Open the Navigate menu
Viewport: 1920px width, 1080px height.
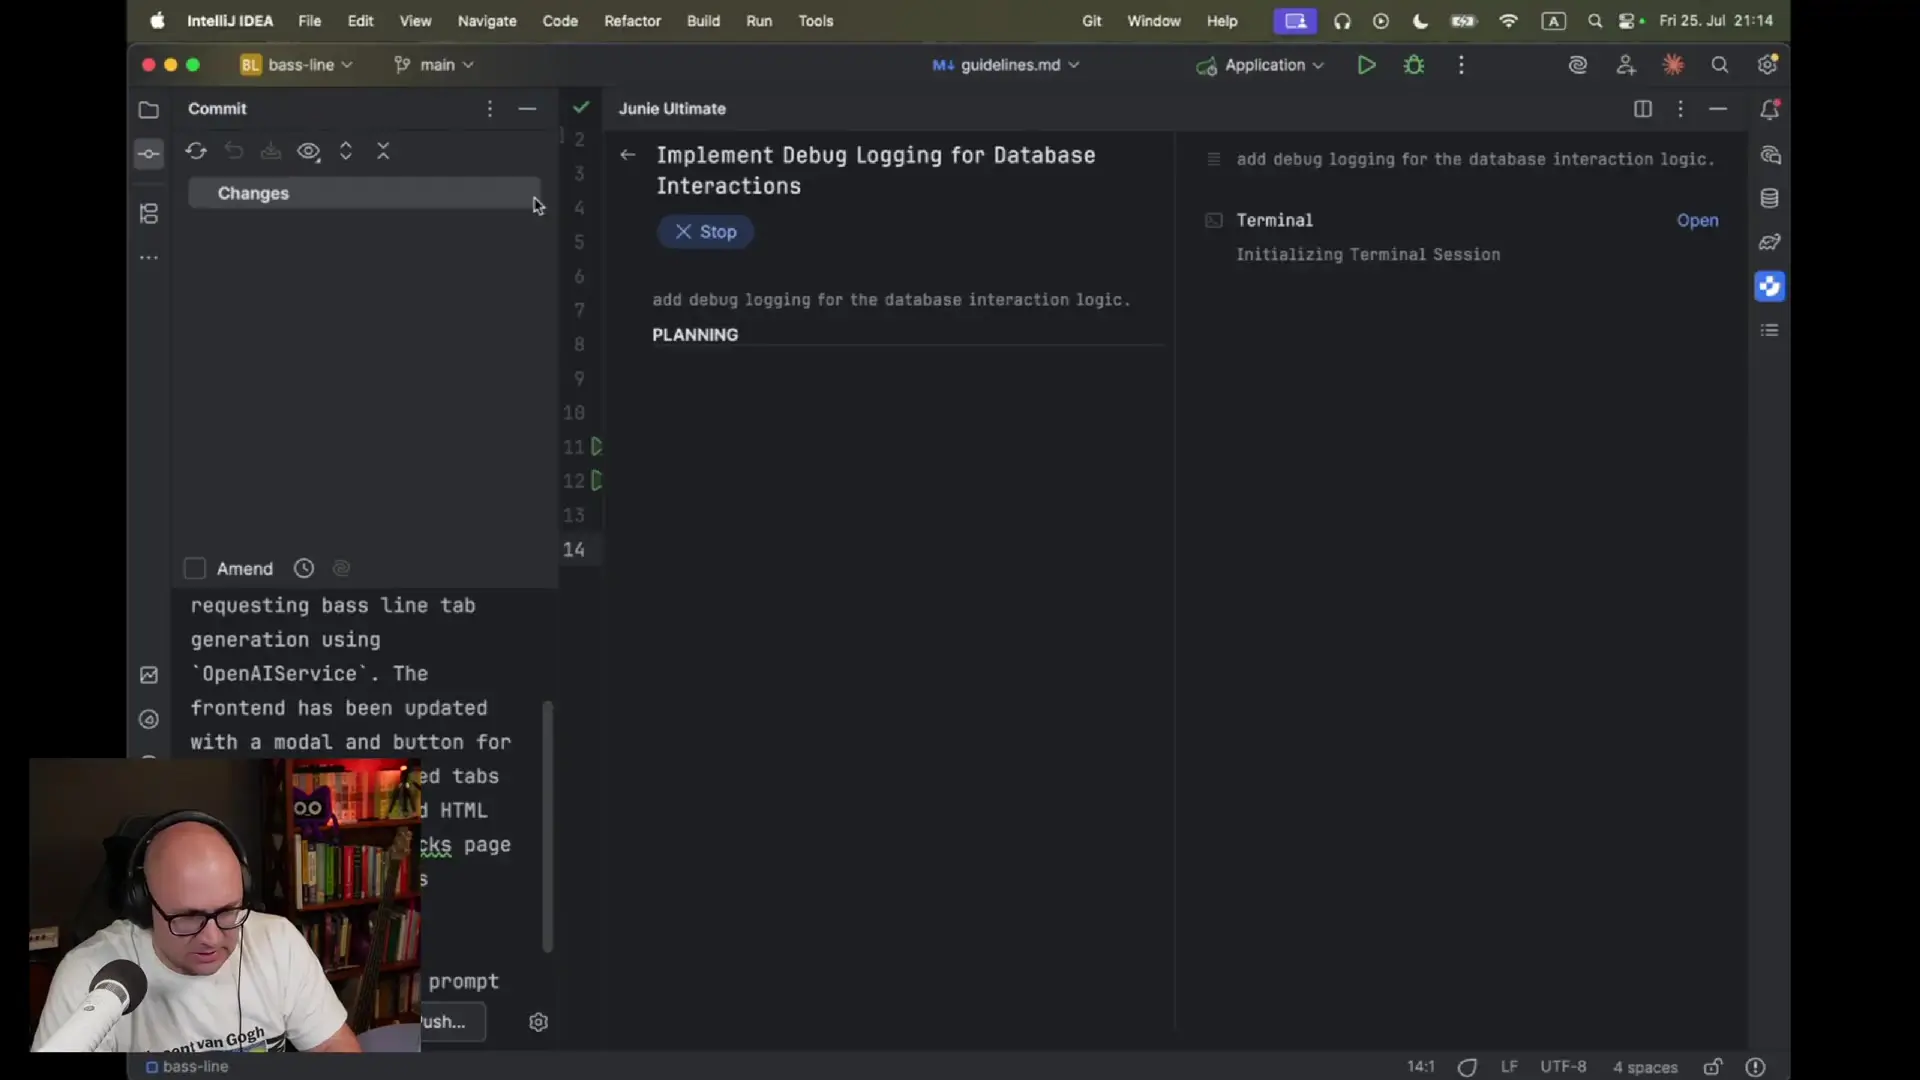click(487, 21)
